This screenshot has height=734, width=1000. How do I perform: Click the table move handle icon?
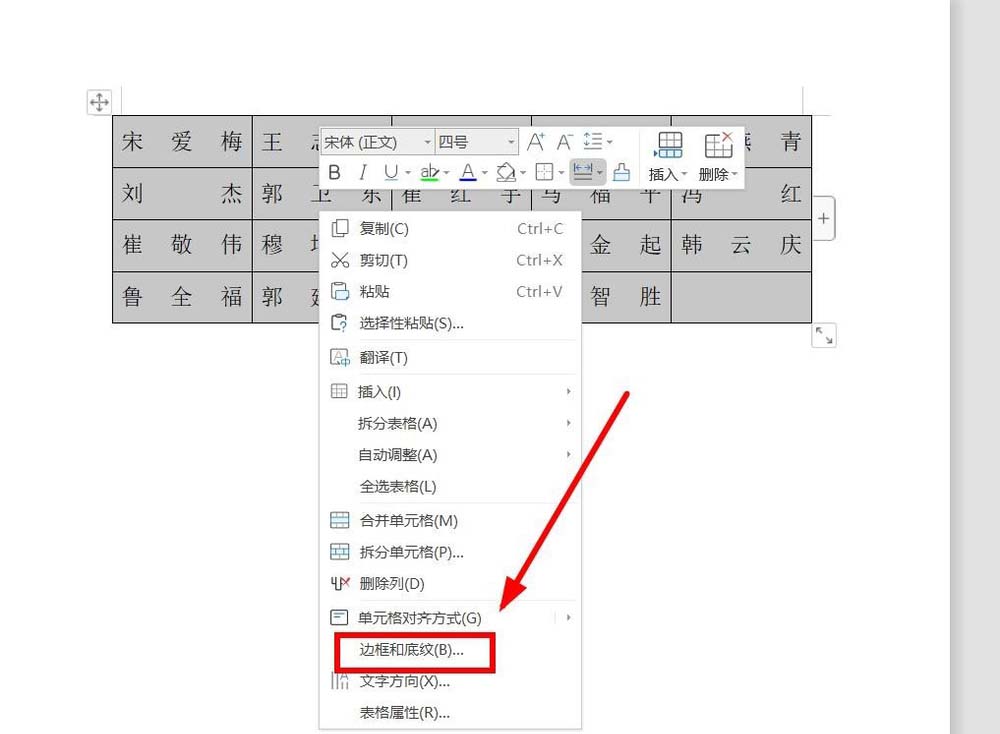pos(99,102)
